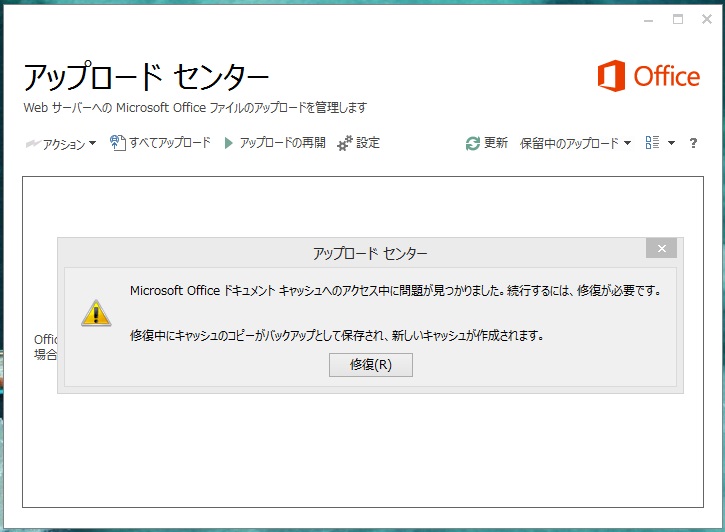
Task: Click the アクション lightning icon
Action: point(33,144)
